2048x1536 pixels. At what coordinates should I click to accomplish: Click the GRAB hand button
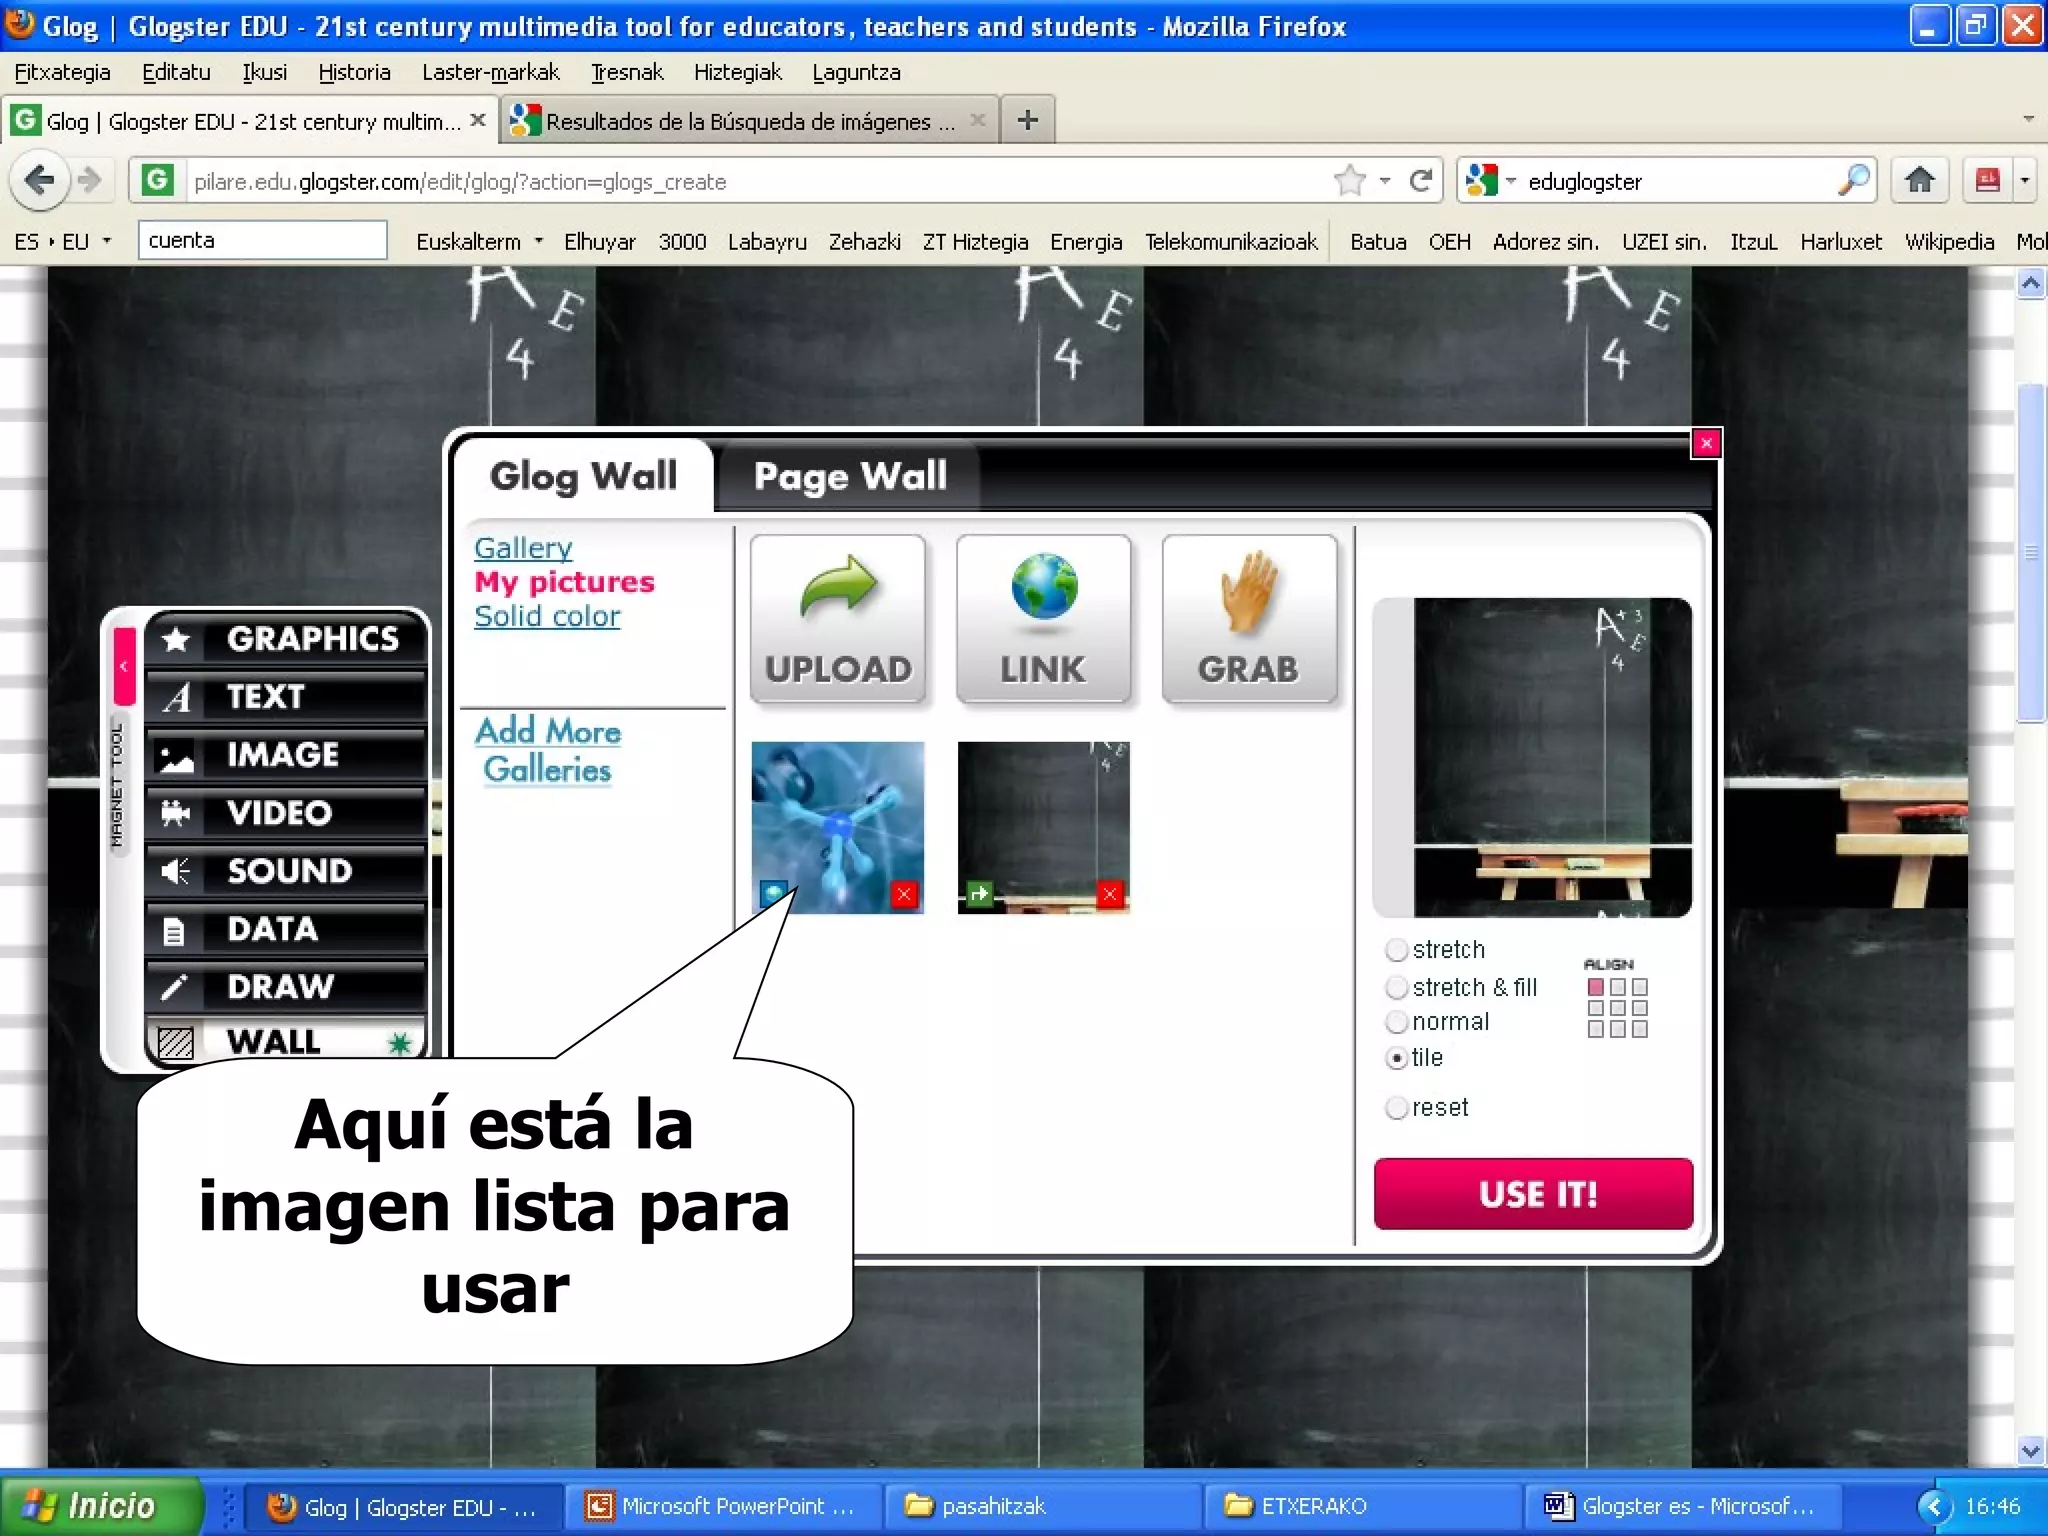[x=1249, y=619]
